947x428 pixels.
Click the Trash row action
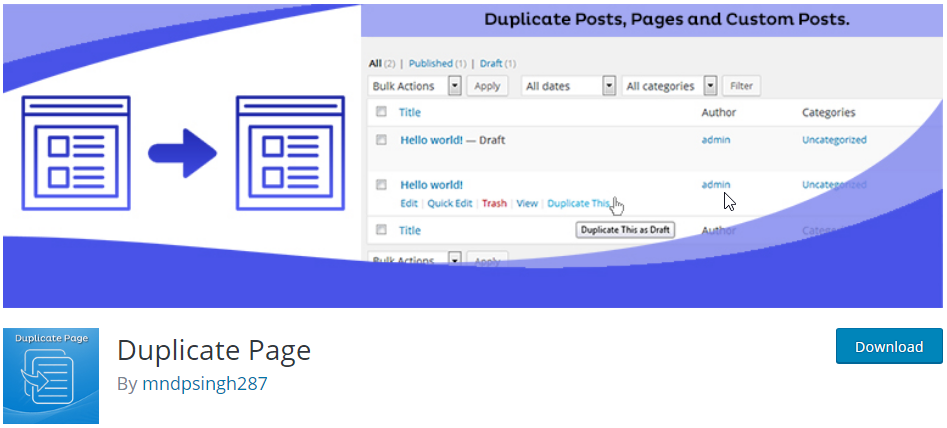[494, 203]
